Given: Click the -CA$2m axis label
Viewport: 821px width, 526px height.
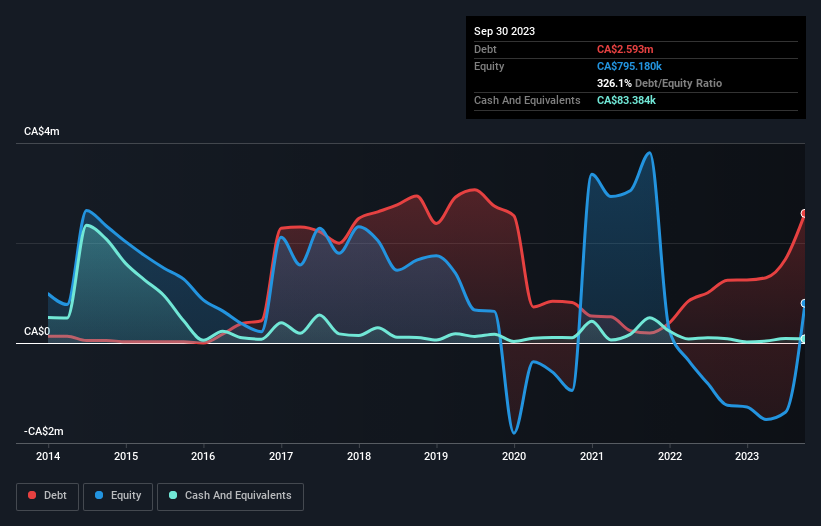Looking at the screenshot, I should [44, 431].
